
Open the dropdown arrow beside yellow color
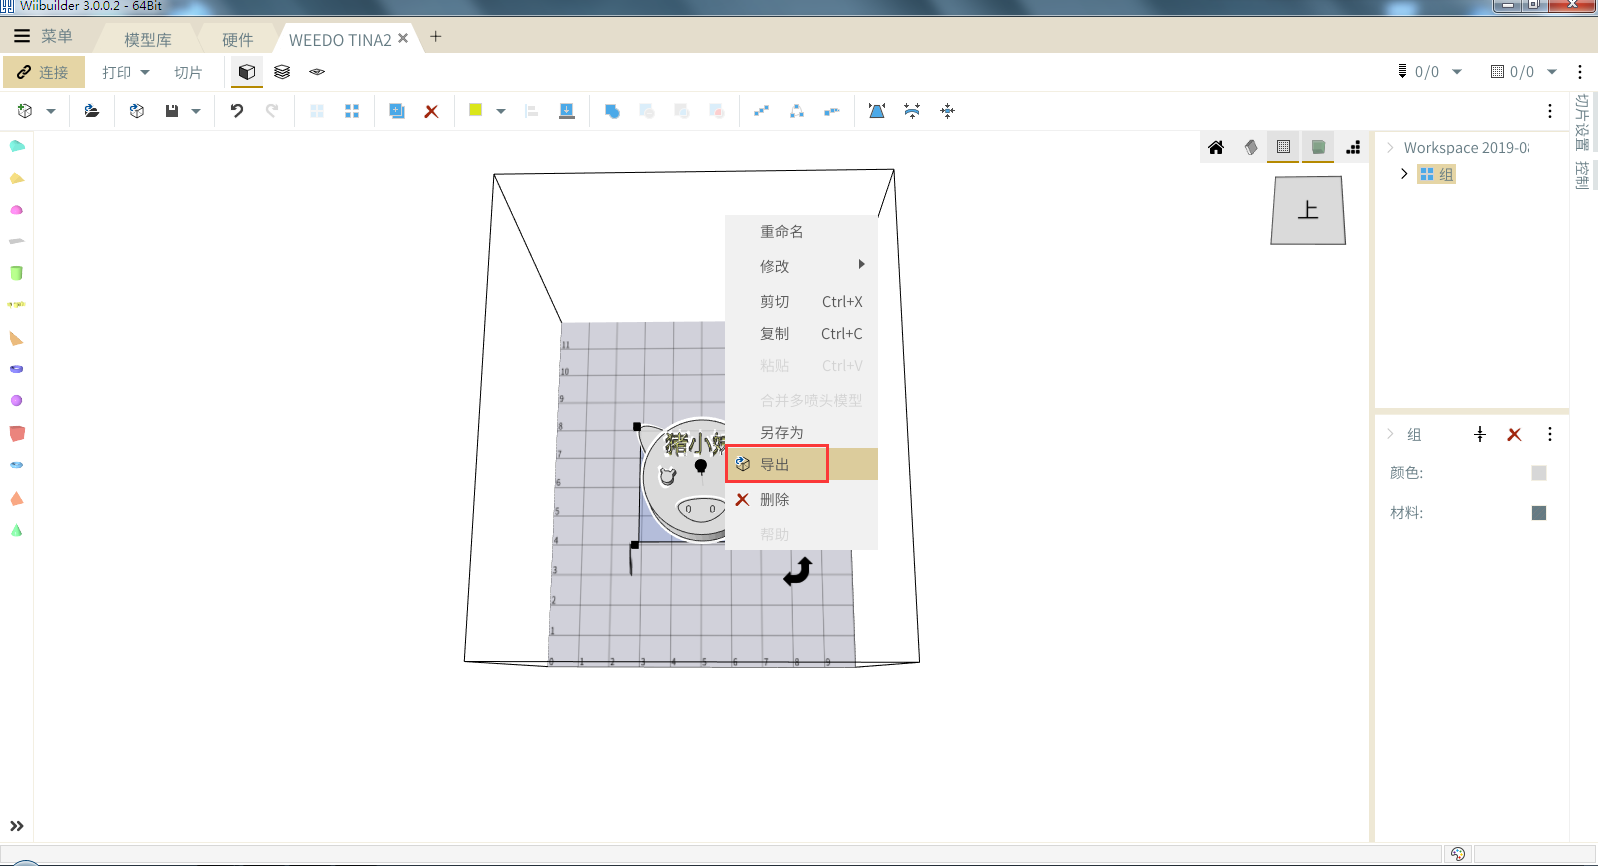[501, 111]
